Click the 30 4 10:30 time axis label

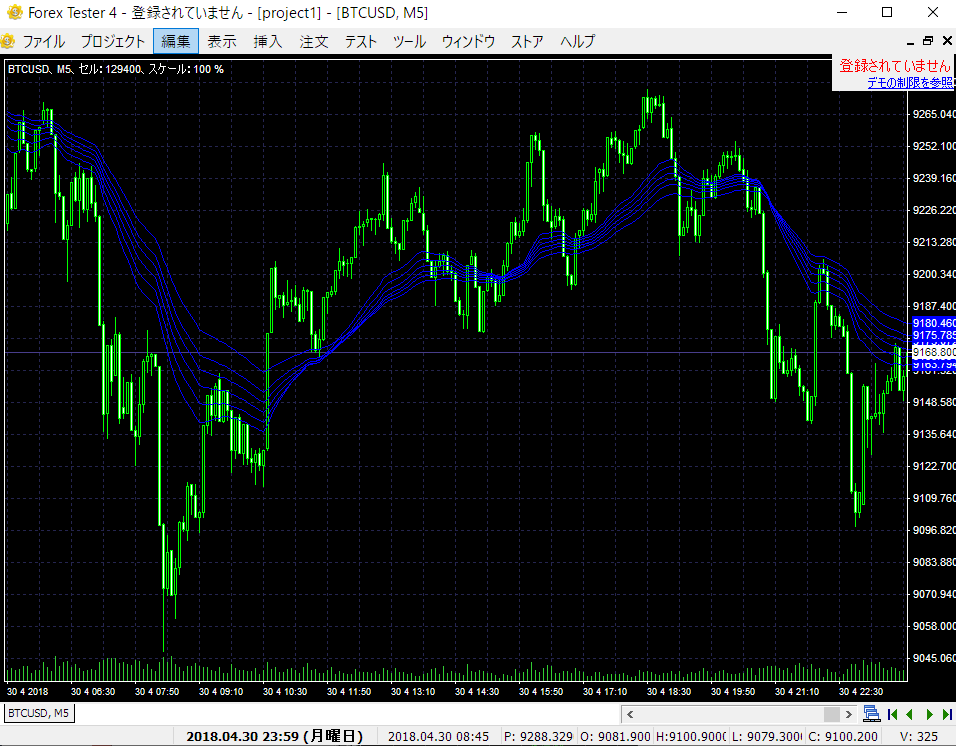[285, 692]
